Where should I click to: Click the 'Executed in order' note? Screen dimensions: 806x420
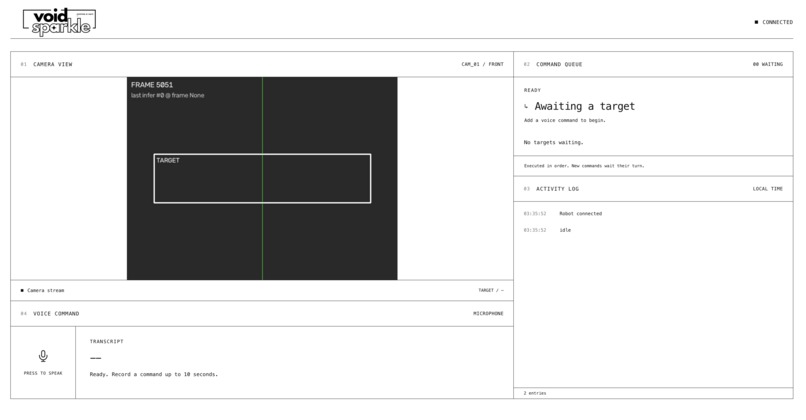[x=584, y=166]
